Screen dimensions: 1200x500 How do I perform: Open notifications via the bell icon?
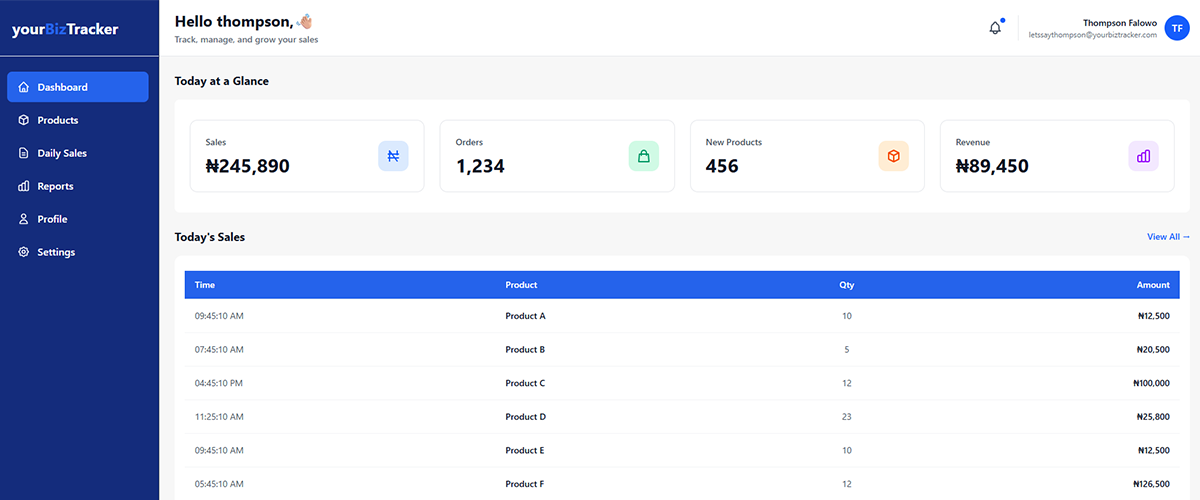click(995, 28)
